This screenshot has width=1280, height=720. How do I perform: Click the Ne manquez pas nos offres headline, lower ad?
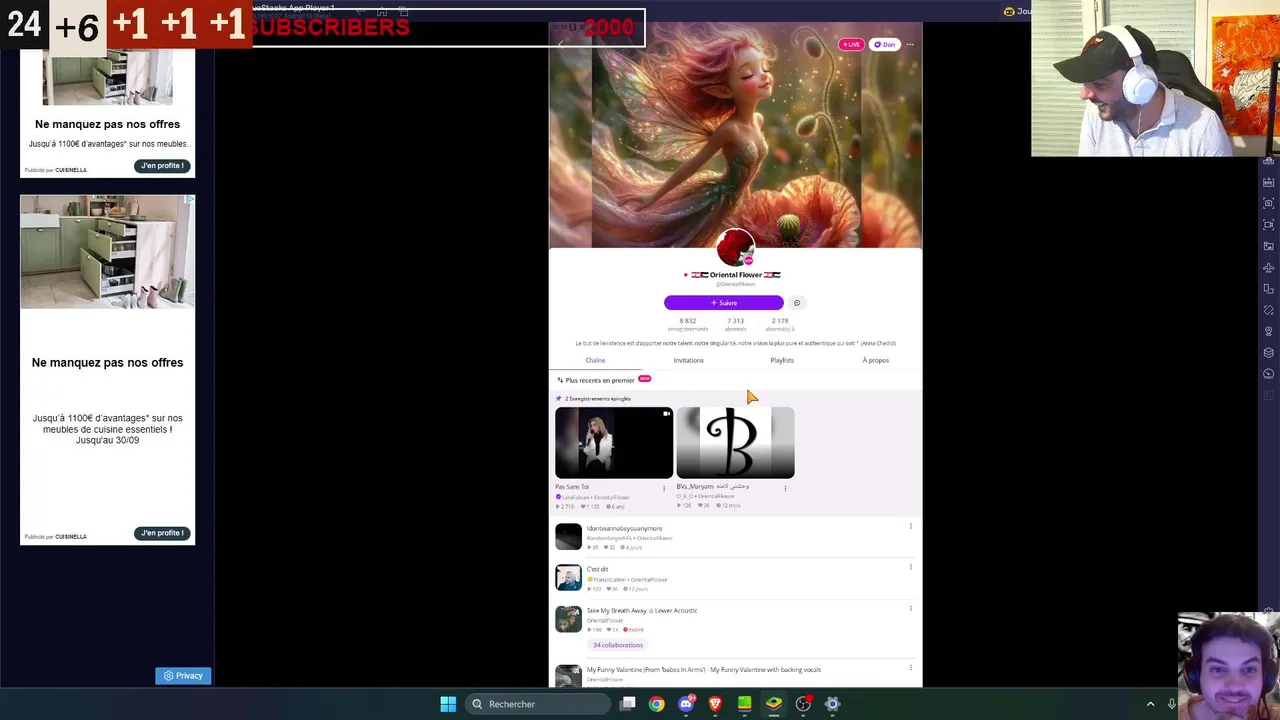[107, 363]
